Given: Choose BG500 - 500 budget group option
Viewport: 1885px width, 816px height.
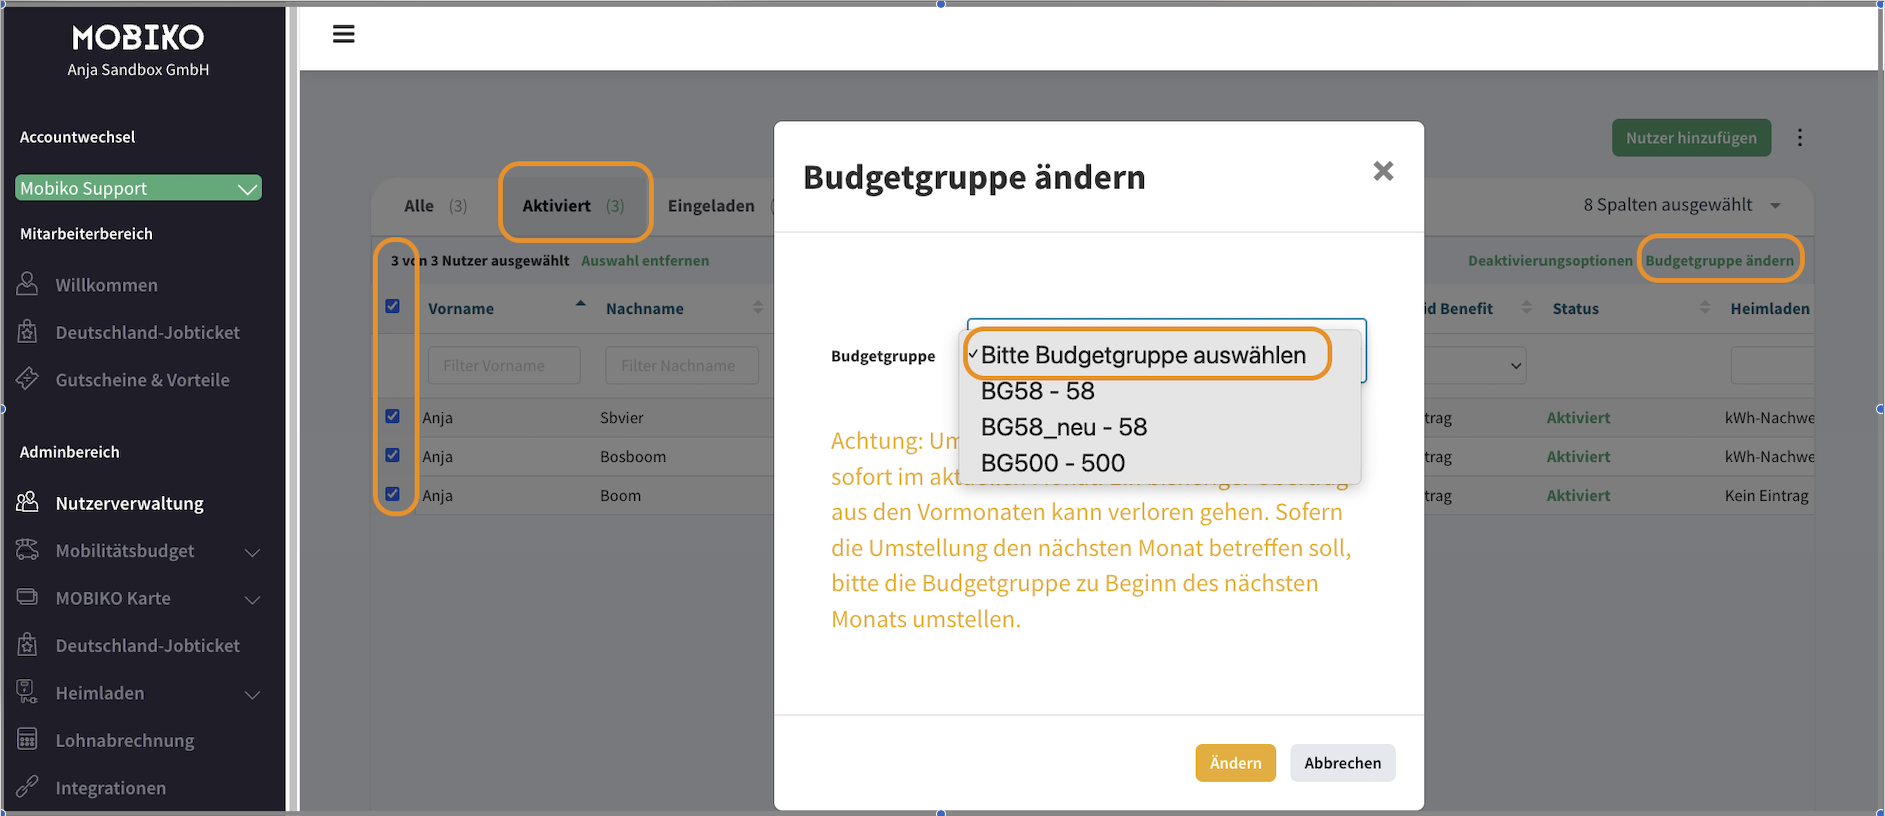Looking at the screenshot, I should [1052, 463].
